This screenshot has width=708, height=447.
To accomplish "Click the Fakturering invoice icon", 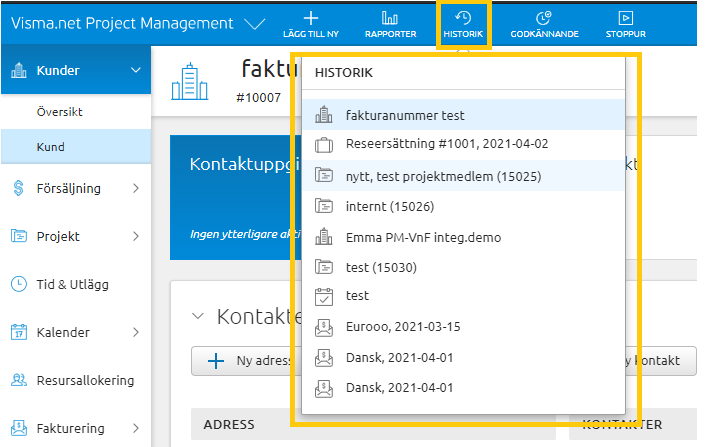I will point(19,428).
